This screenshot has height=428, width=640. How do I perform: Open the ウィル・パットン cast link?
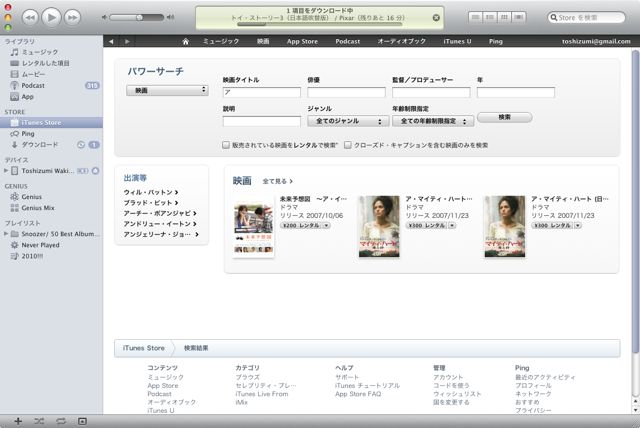pos(151,192)
